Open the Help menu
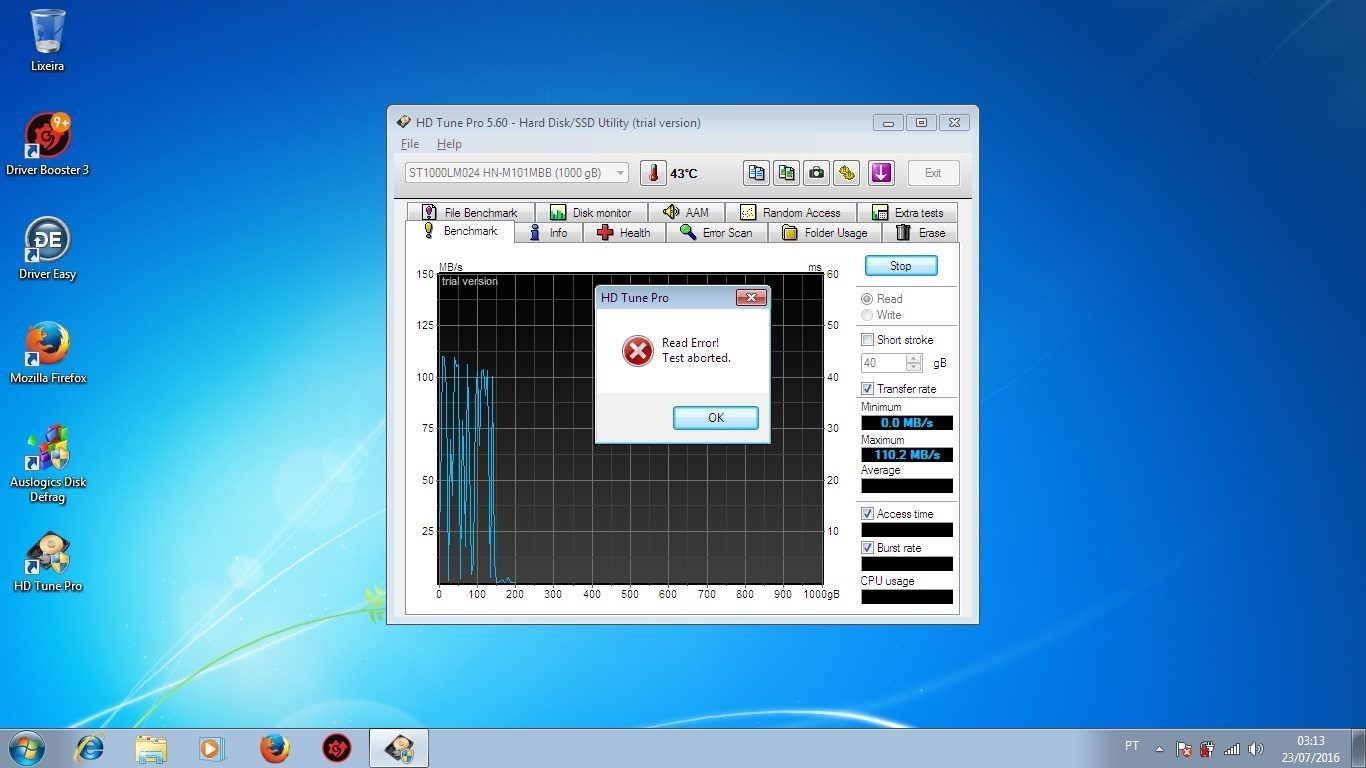Viewport: 1366px width, 768px height. pos(449,144)
